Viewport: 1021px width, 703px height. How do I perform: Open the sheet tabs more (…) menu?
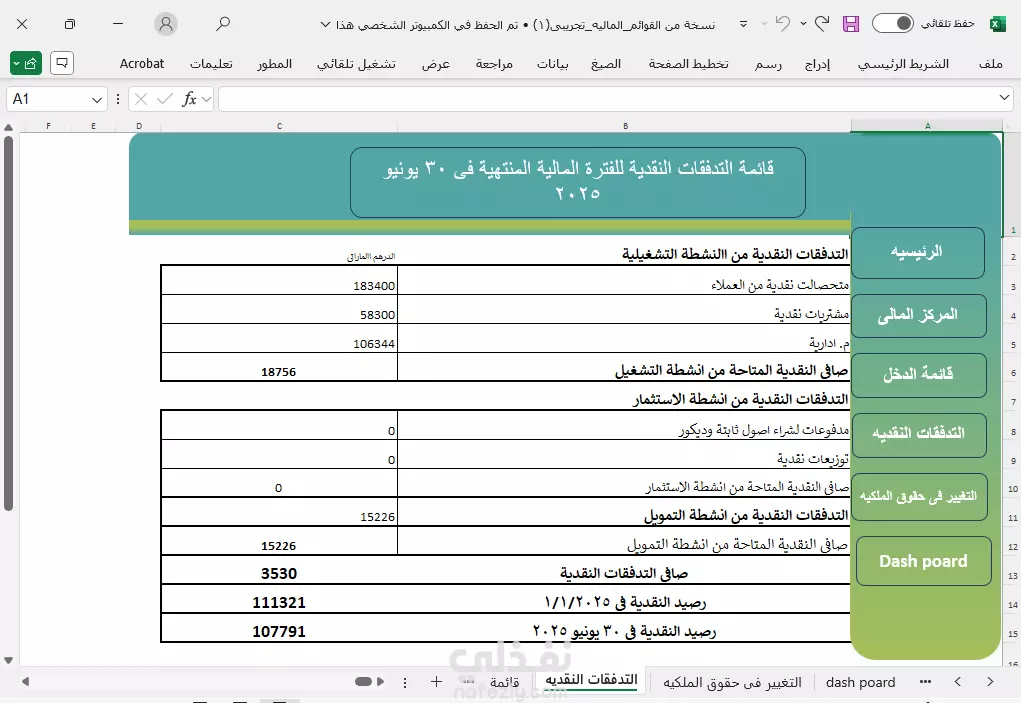pos(925,682)
